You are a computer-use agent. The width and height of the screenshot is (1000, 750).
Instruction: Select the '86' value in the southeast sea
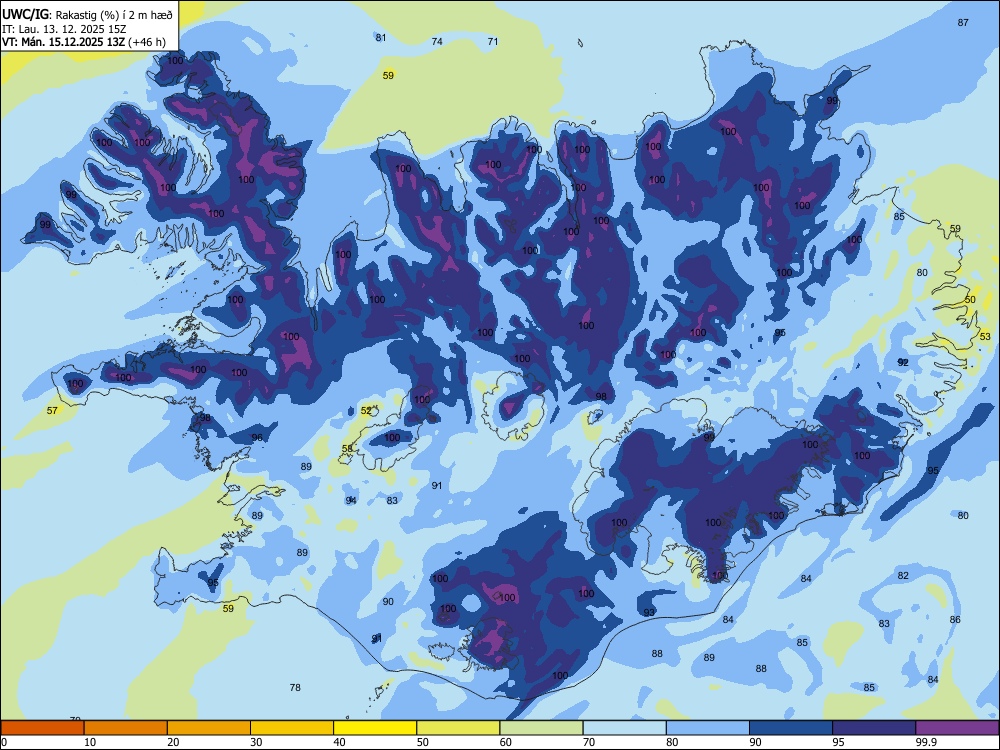click(955, 619)
